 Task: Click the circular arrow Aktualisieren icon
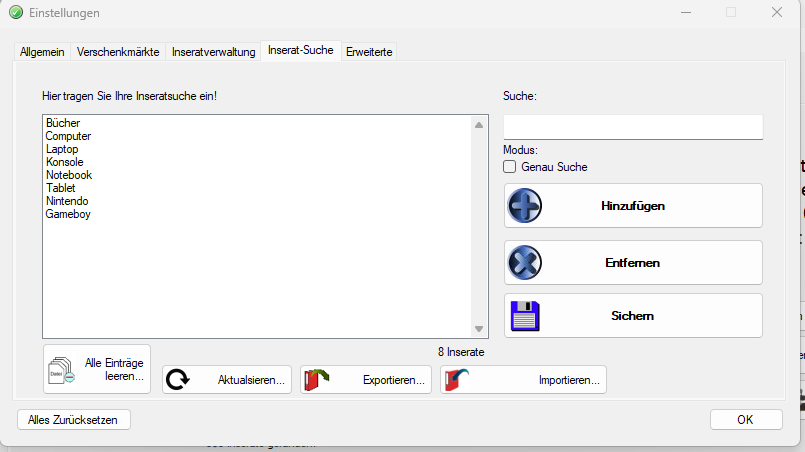[179, 380]
